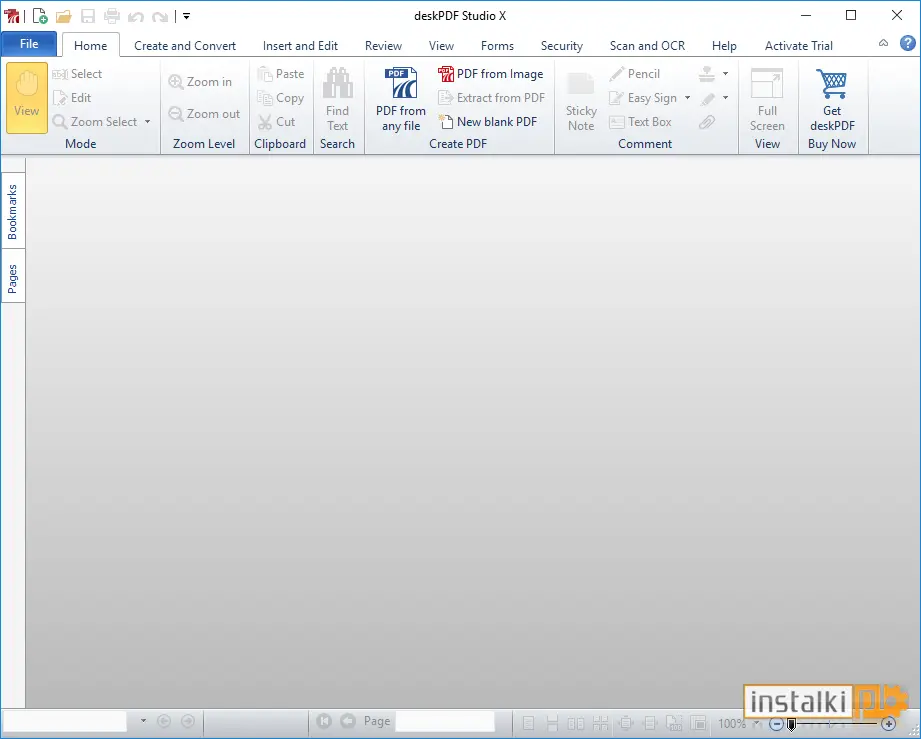
Task: Open the status bar field dropdown arrow
Action: (143, 720)
